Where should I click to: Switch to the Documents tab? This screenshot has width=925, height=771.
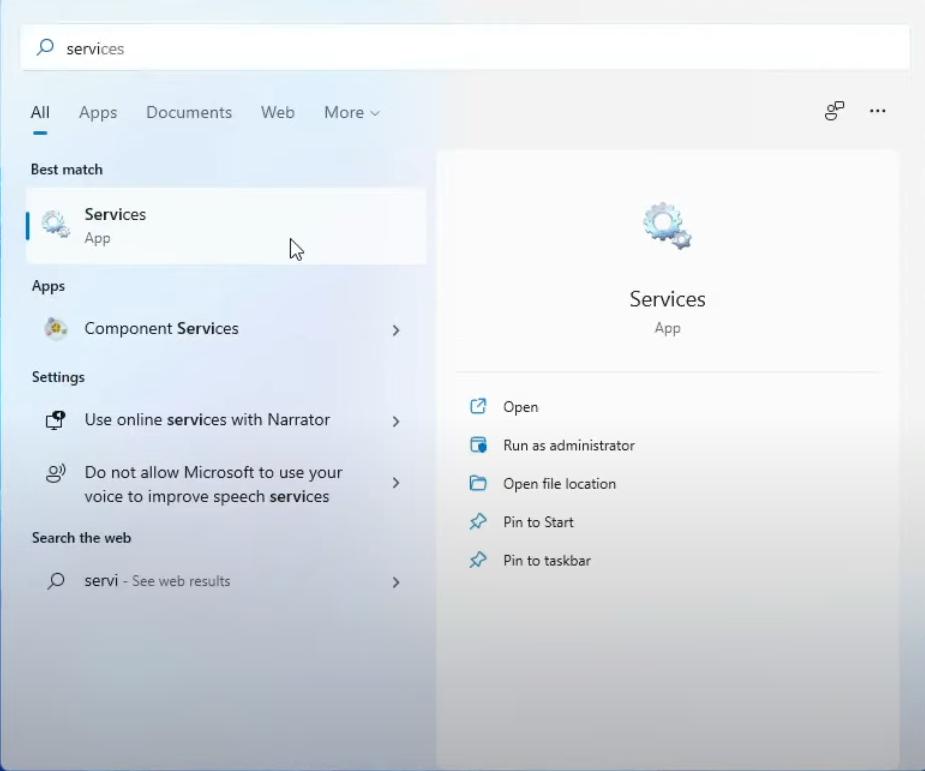point(189,112)
